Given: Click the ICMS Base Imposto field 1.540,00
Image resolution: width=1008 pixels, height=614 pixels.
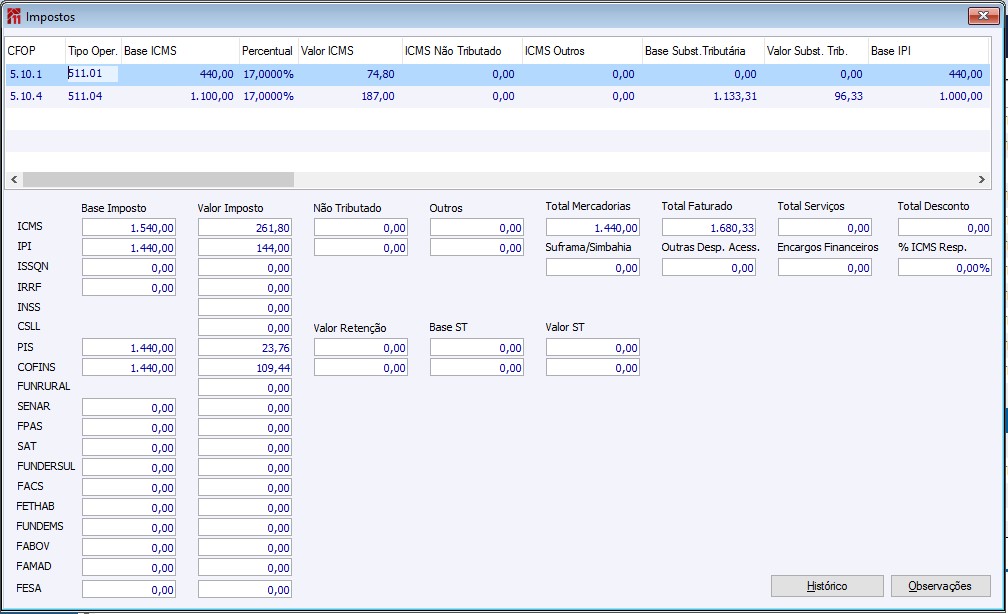Looking at the screenshot, I should click(x=129, y=228).
